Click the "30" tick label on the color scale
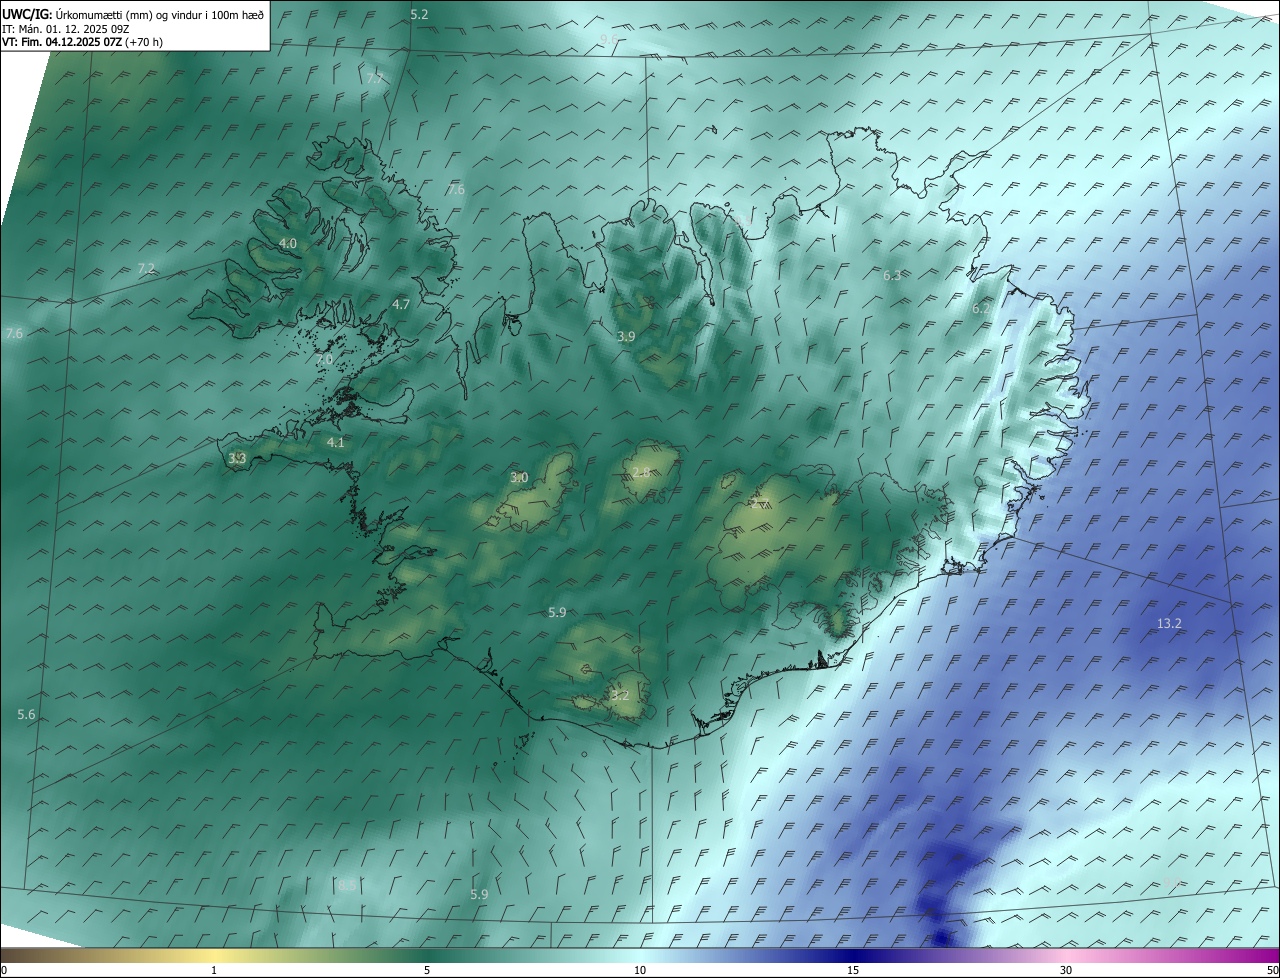This screenshot has width=1280, height=978. pyautogui.click(x=1066, y=970)
